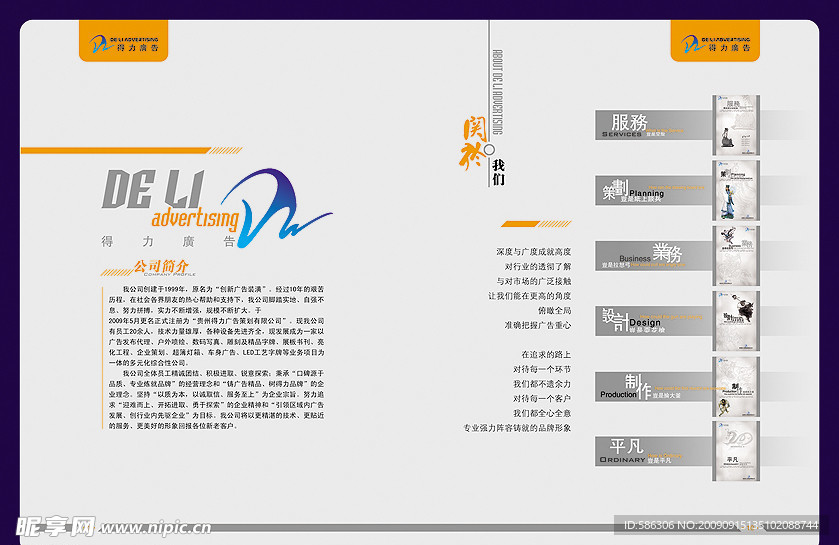Click the large blue swoosh DL logo mark
Screen dimensions: 839x545
tap(276, 208)
